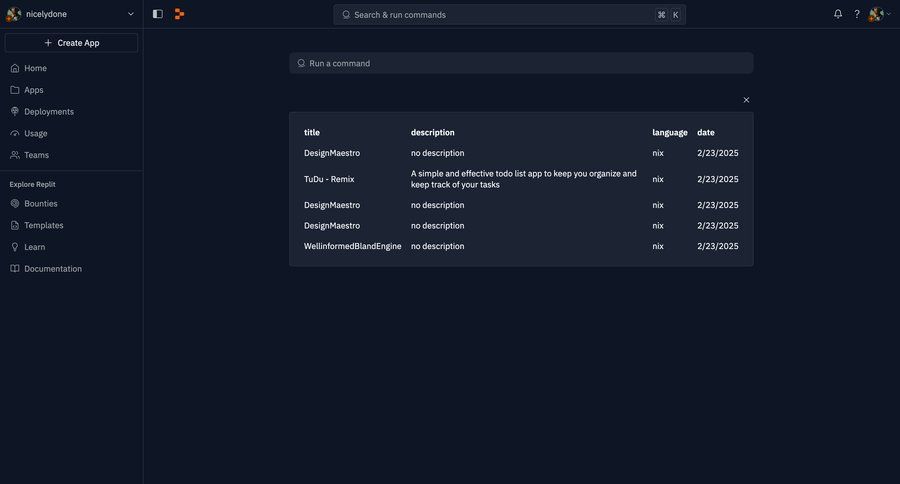Viewport: 900px width, 484px height.
Task: Click the Templates icon
Action: (x=15, y=226)
